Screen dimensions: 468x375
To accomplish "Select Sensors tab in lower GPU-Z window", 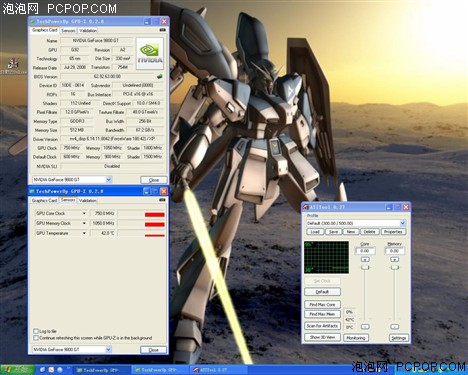I will click(68, 200).
